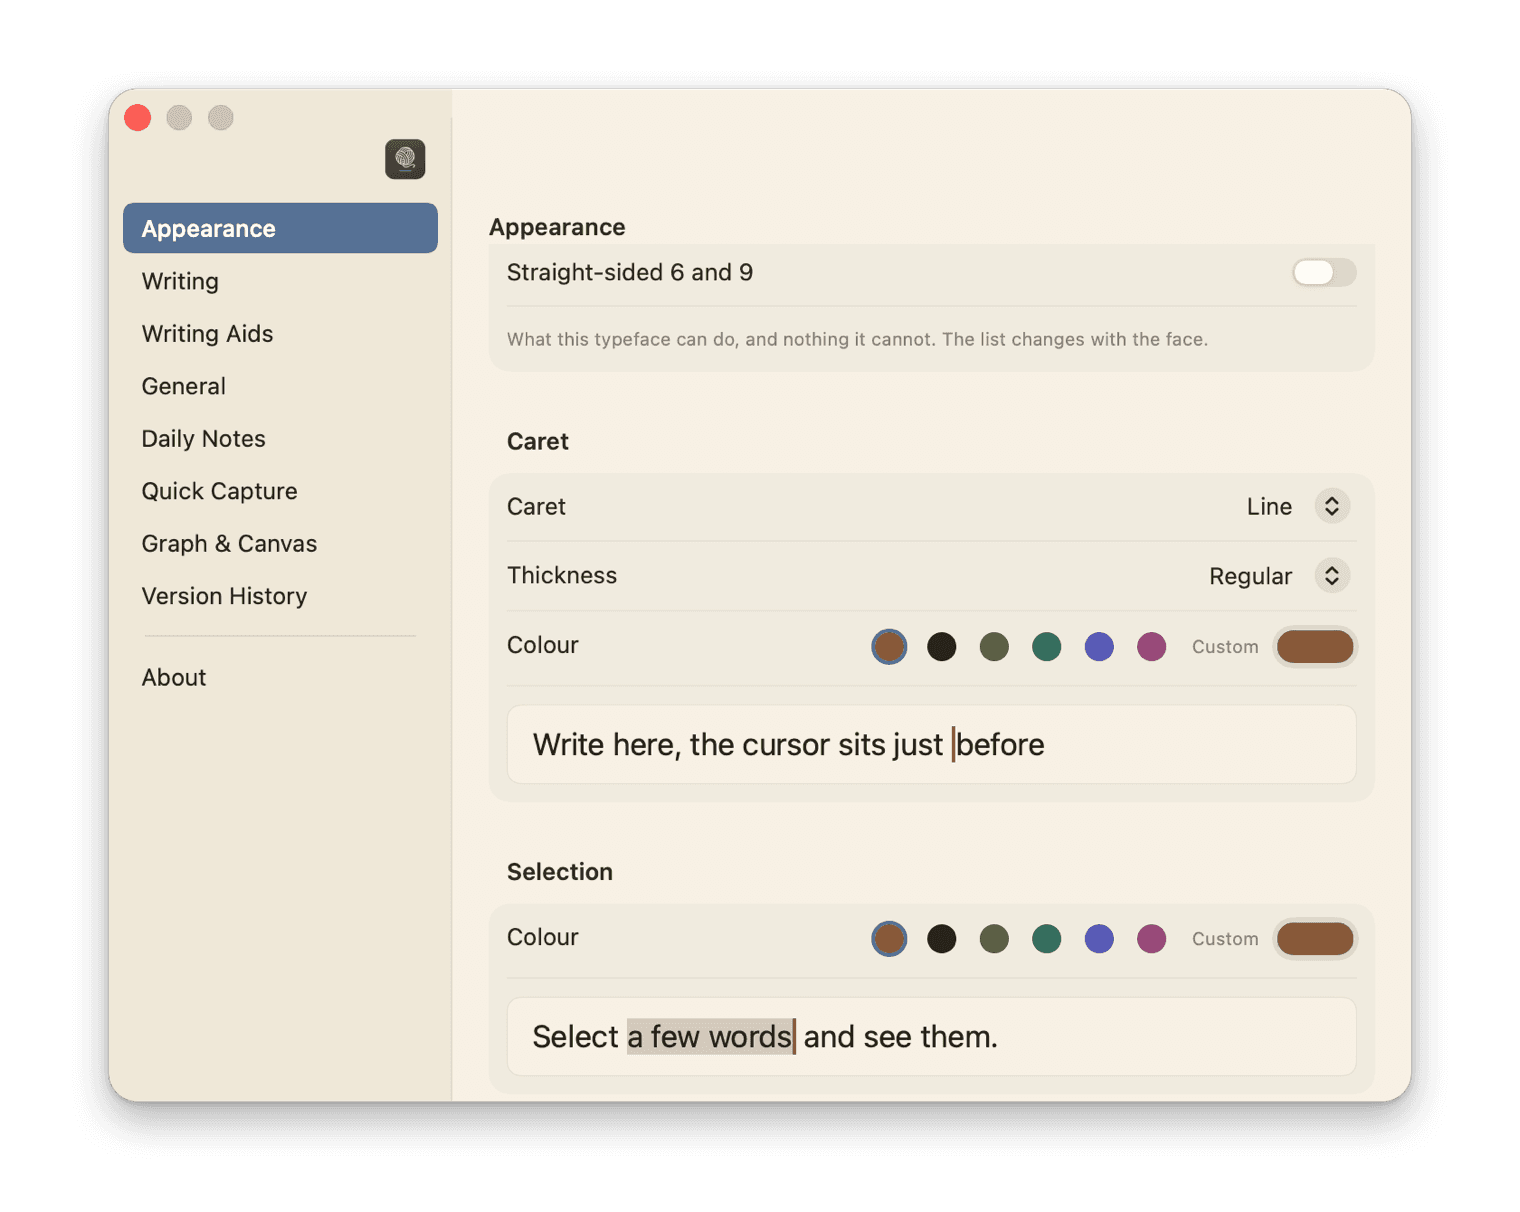1520x1212 pixels.
Task: Set the caret colour to magenta
Action: click(x=1151, y=647)
